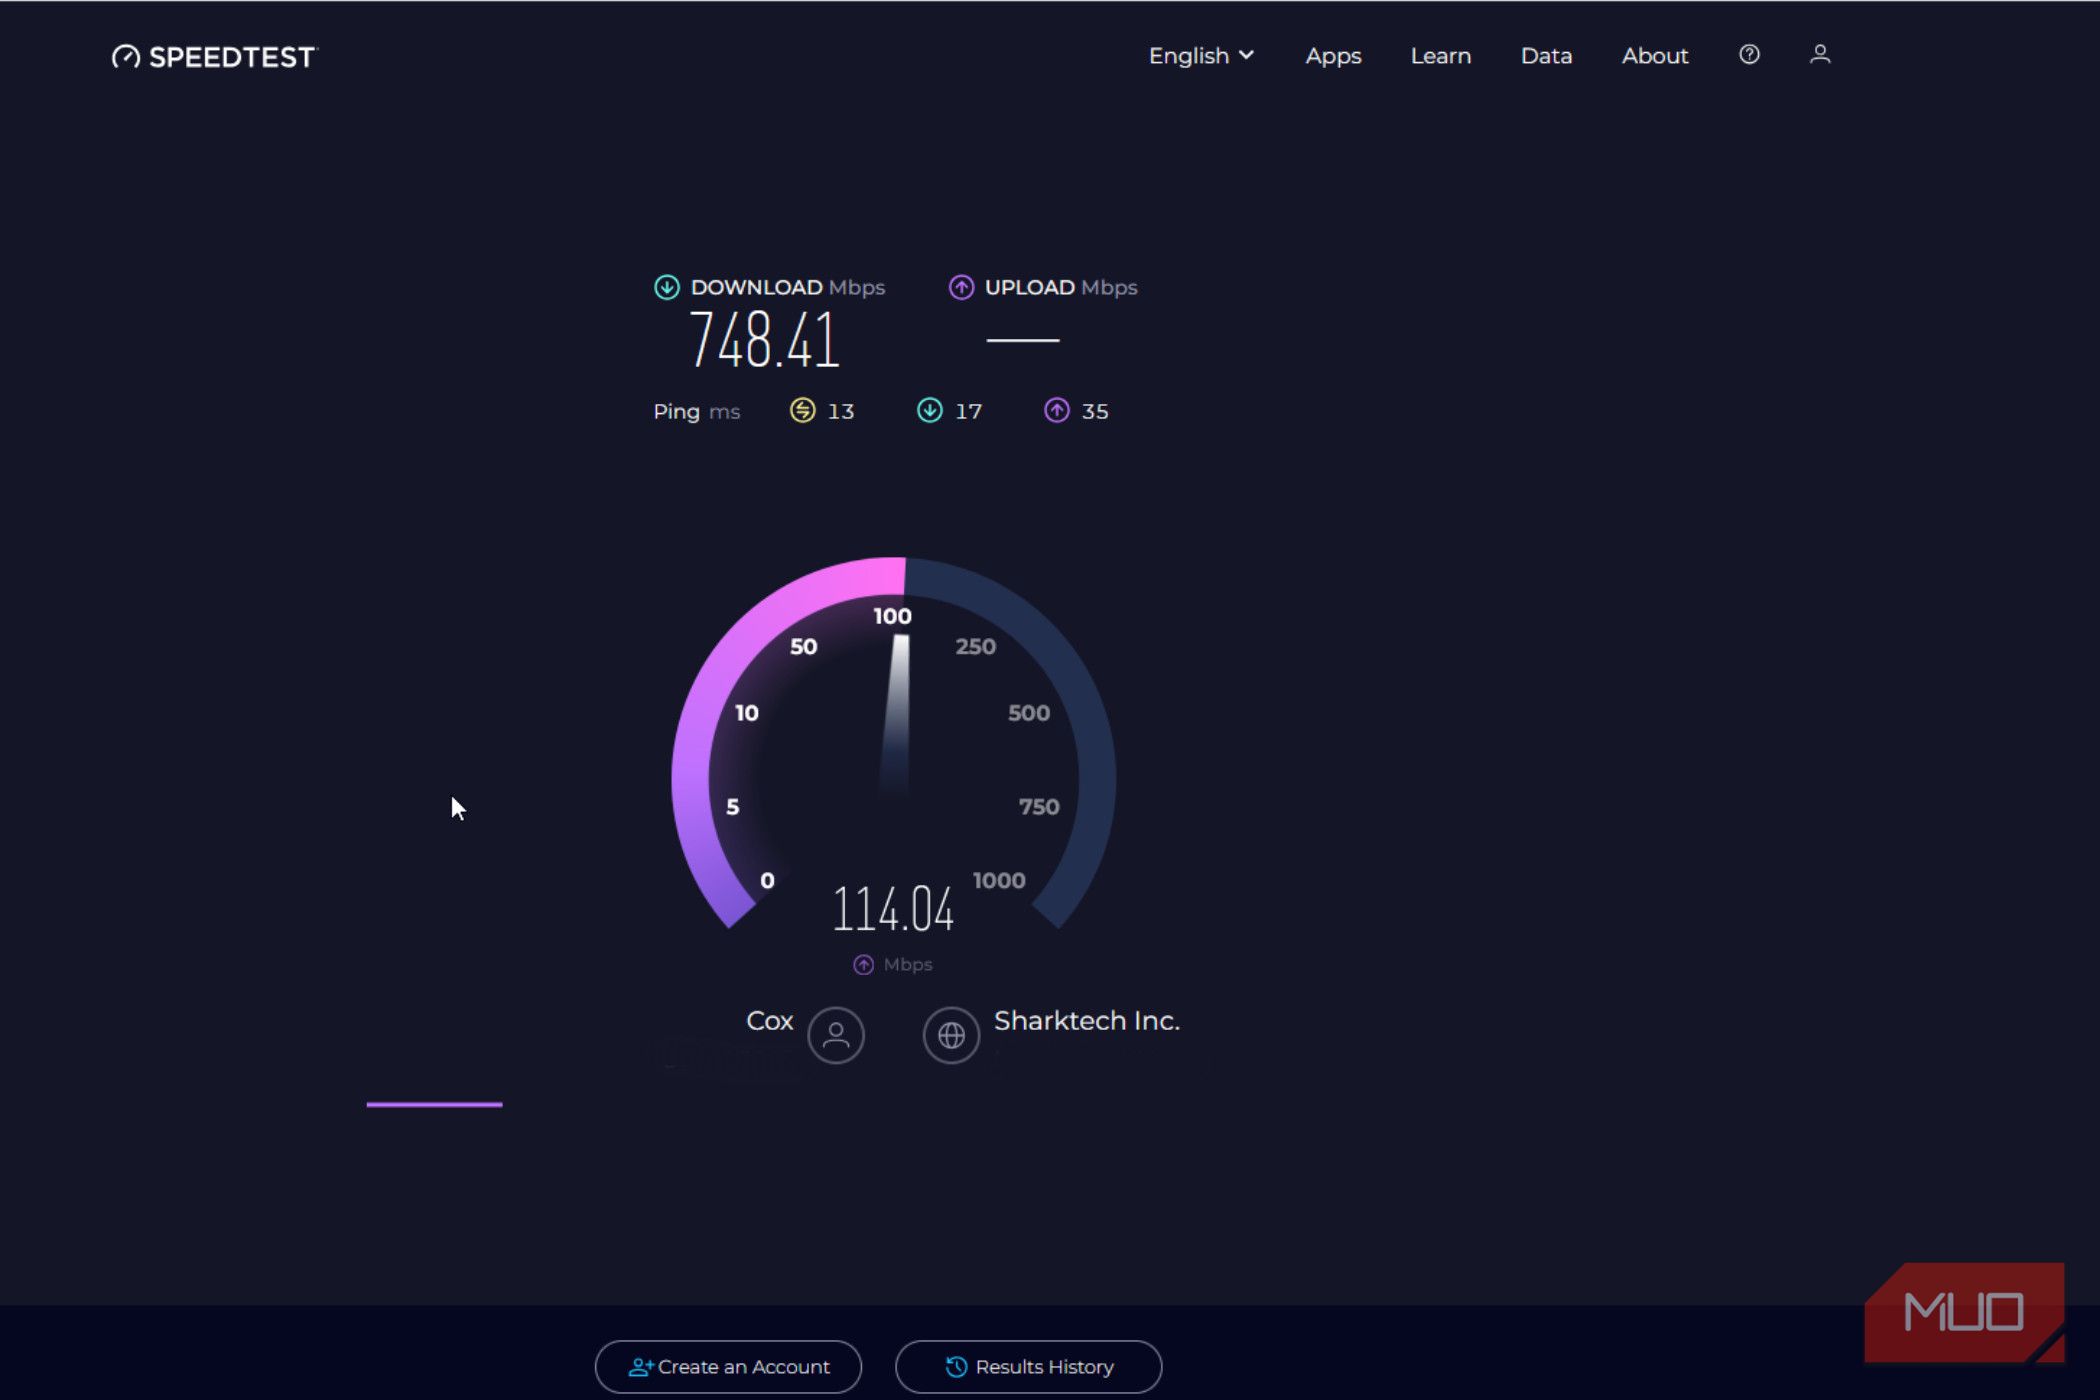Click the Ping ms label

(x=696, y=412)
